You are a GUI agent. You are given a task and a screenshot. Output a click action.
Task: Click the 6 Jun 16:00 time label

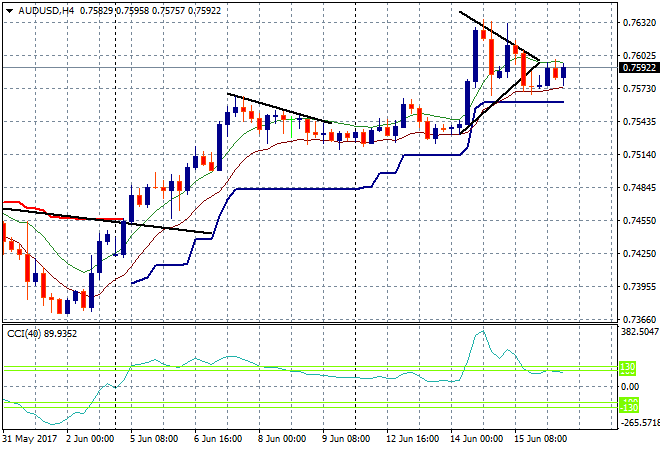pos(218,439)
